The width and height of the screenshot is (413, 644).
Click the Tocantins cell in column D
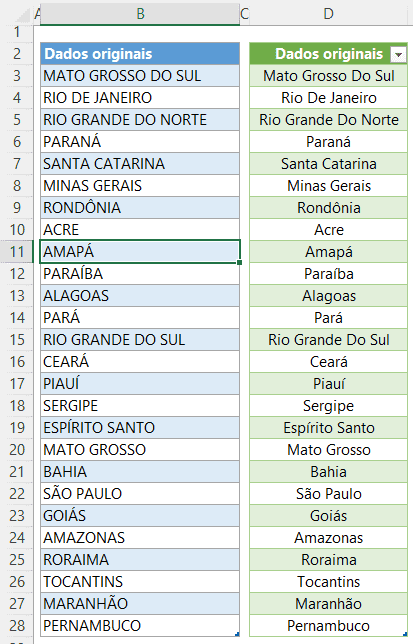[328, 582]
